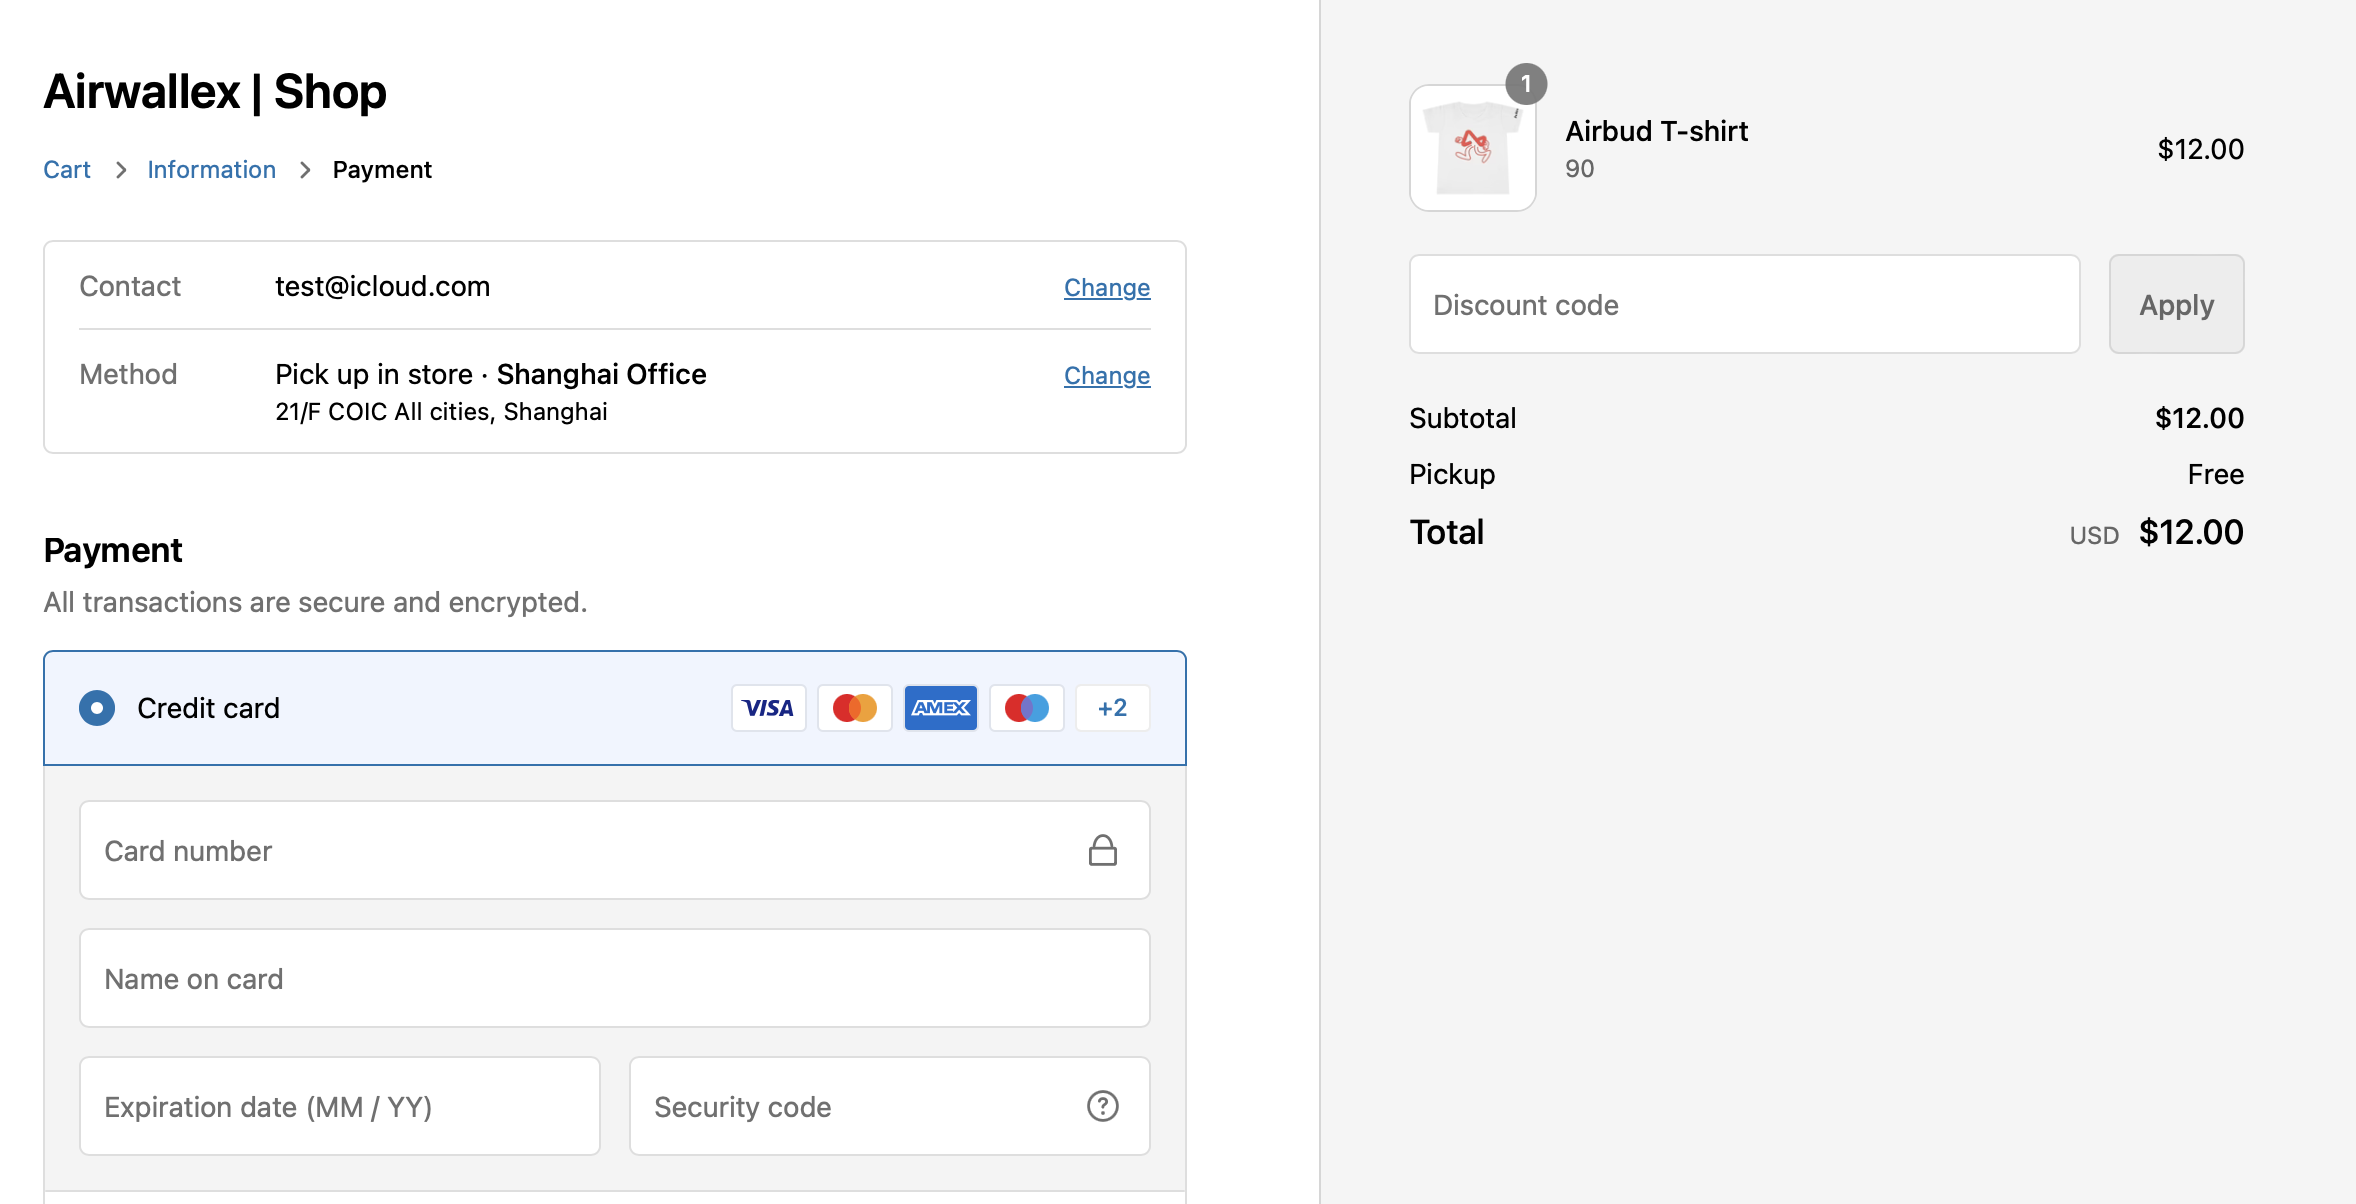Change the contact email address
The image size is (2356, 1204).
tap(1106, 287)
